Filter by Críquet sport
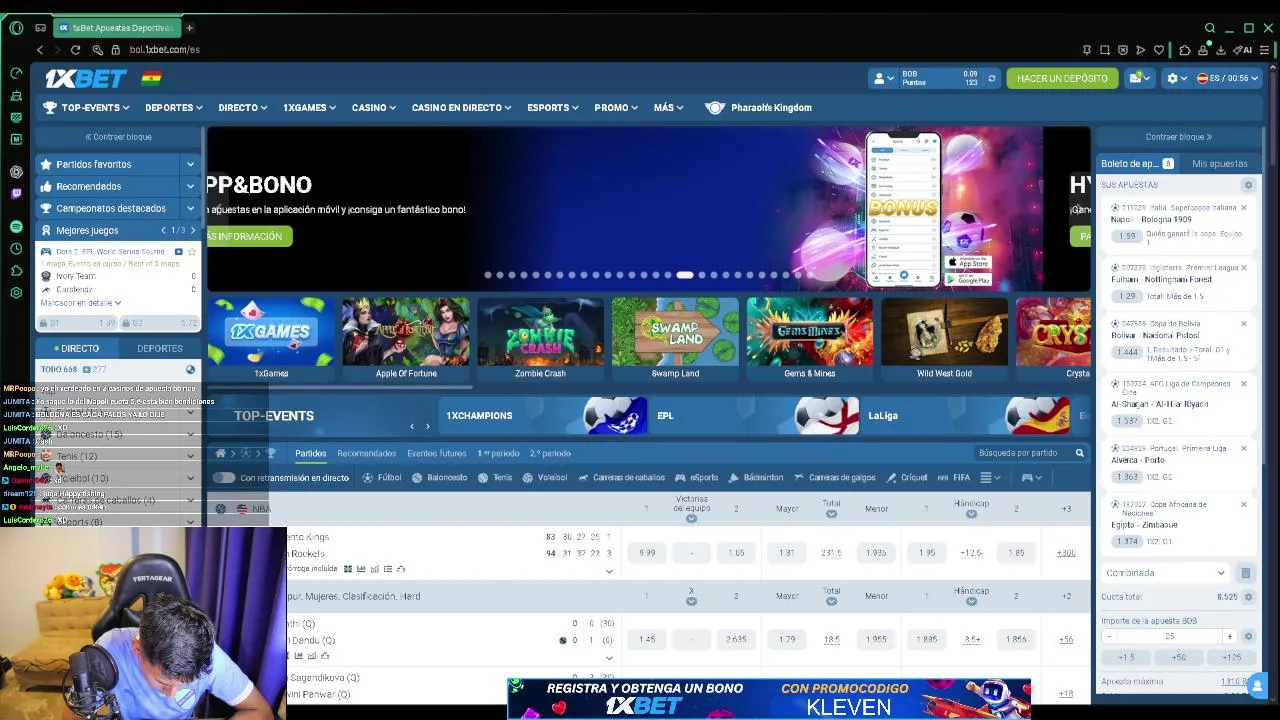The image size is (1280, 720). pyautogui.click(x=907, y=478)
